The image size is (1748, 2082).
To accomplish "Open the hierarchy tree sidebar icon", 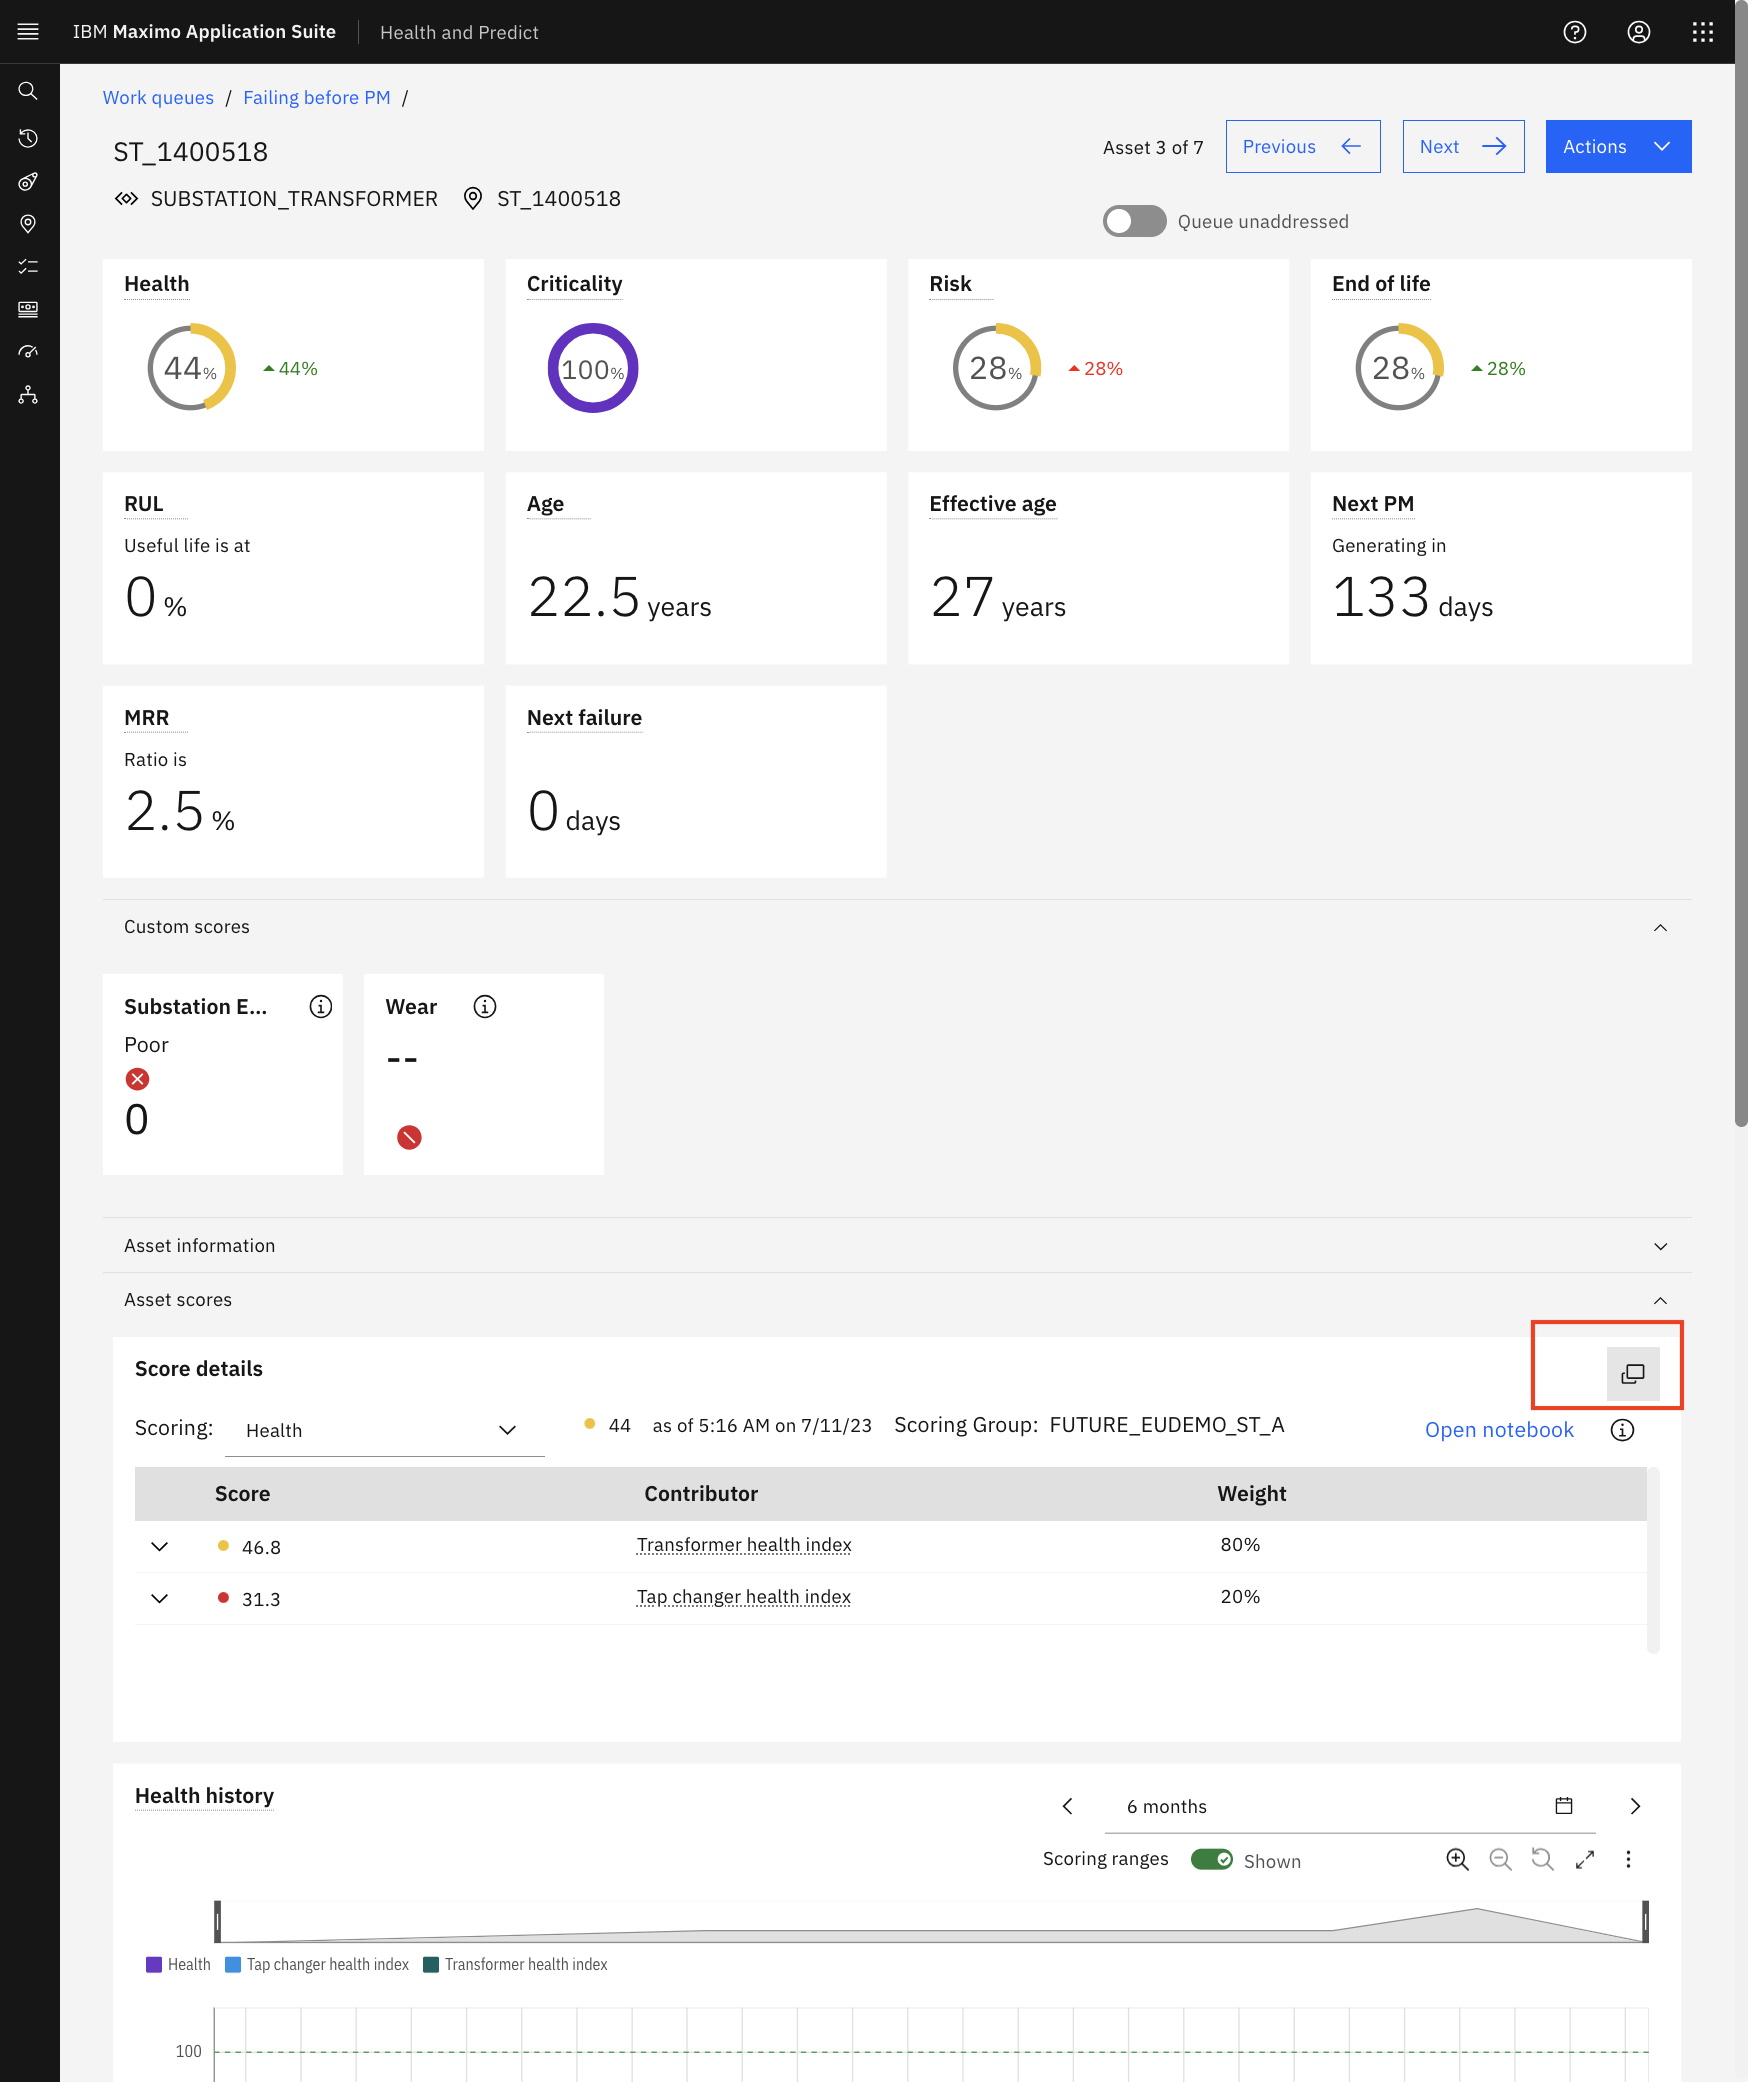I will pyautogui.click(x=28, y=395).
